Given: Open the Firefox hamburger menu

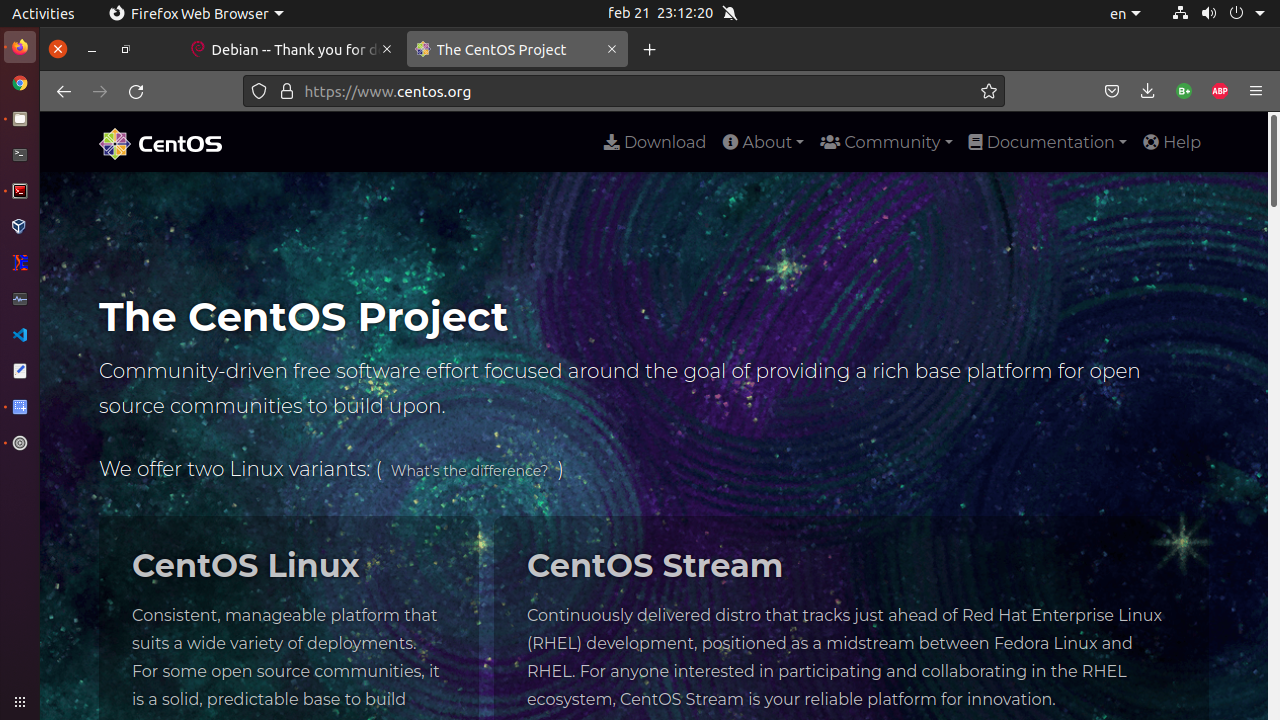Looking at the screenshot, I should pyautogui.click(x=1256, y=91).
